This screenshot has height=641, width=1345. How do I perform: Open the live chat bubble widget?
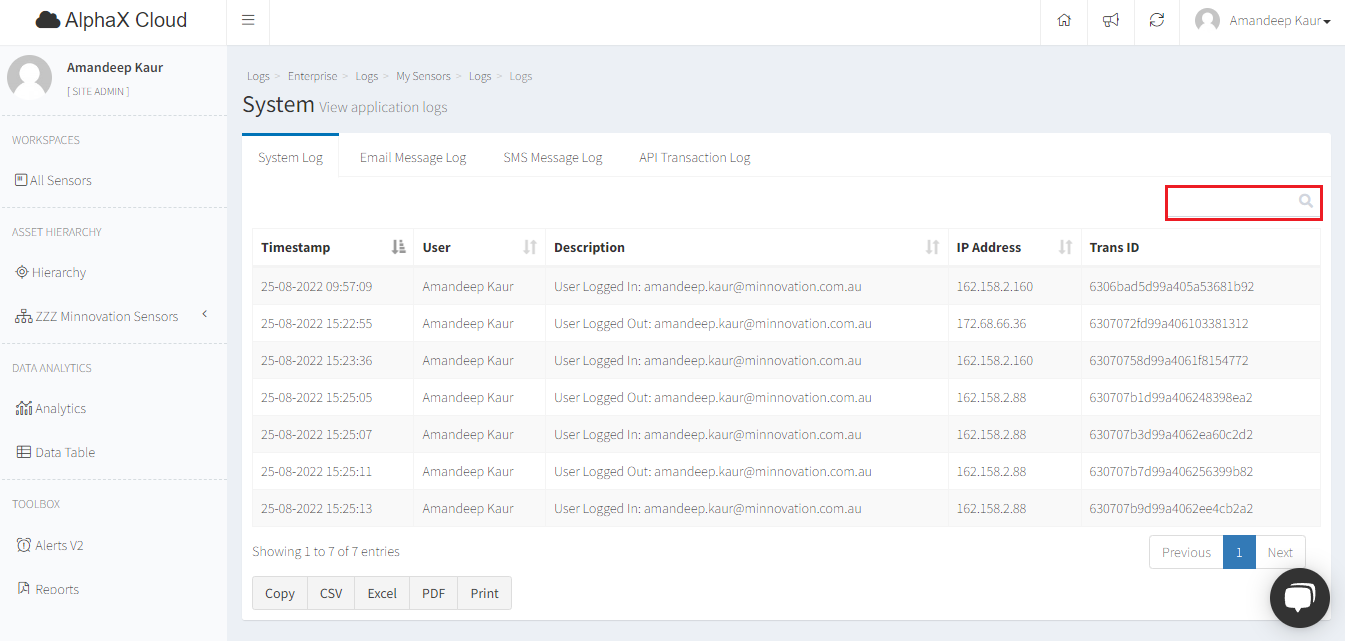pyautogui.click(x=1298, y=597)
